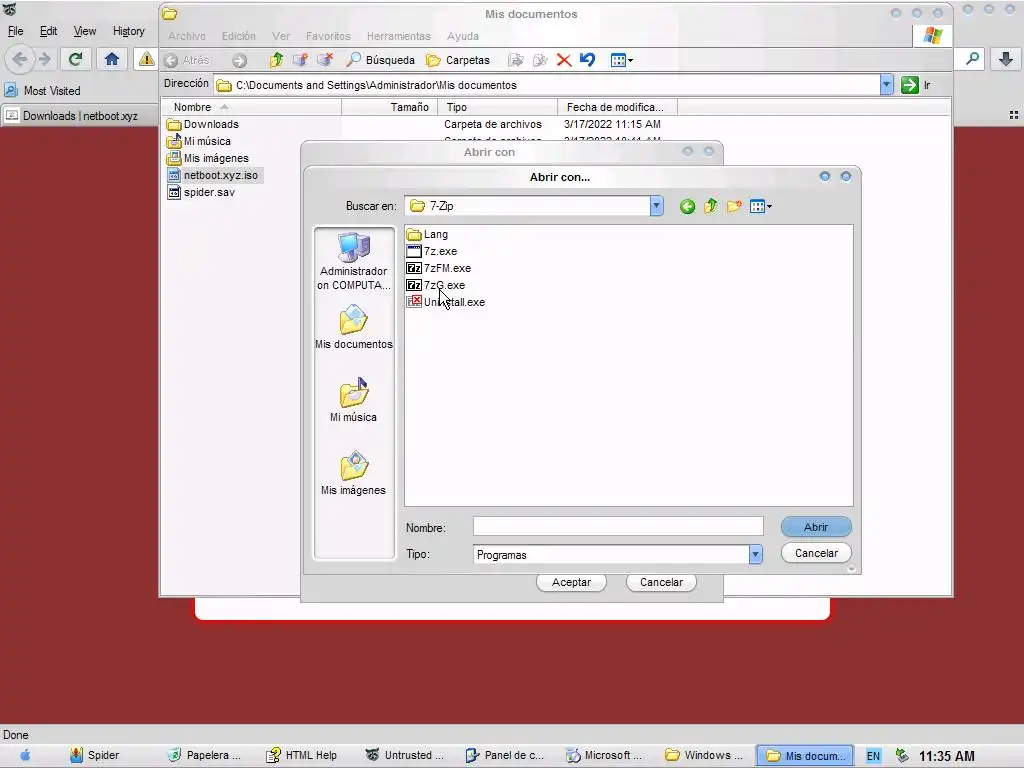Viewport: 1024px width, 768px height.
Task: Open Apple start icon in taskbar
Action: pyautogui.click(x=25, y=756)
